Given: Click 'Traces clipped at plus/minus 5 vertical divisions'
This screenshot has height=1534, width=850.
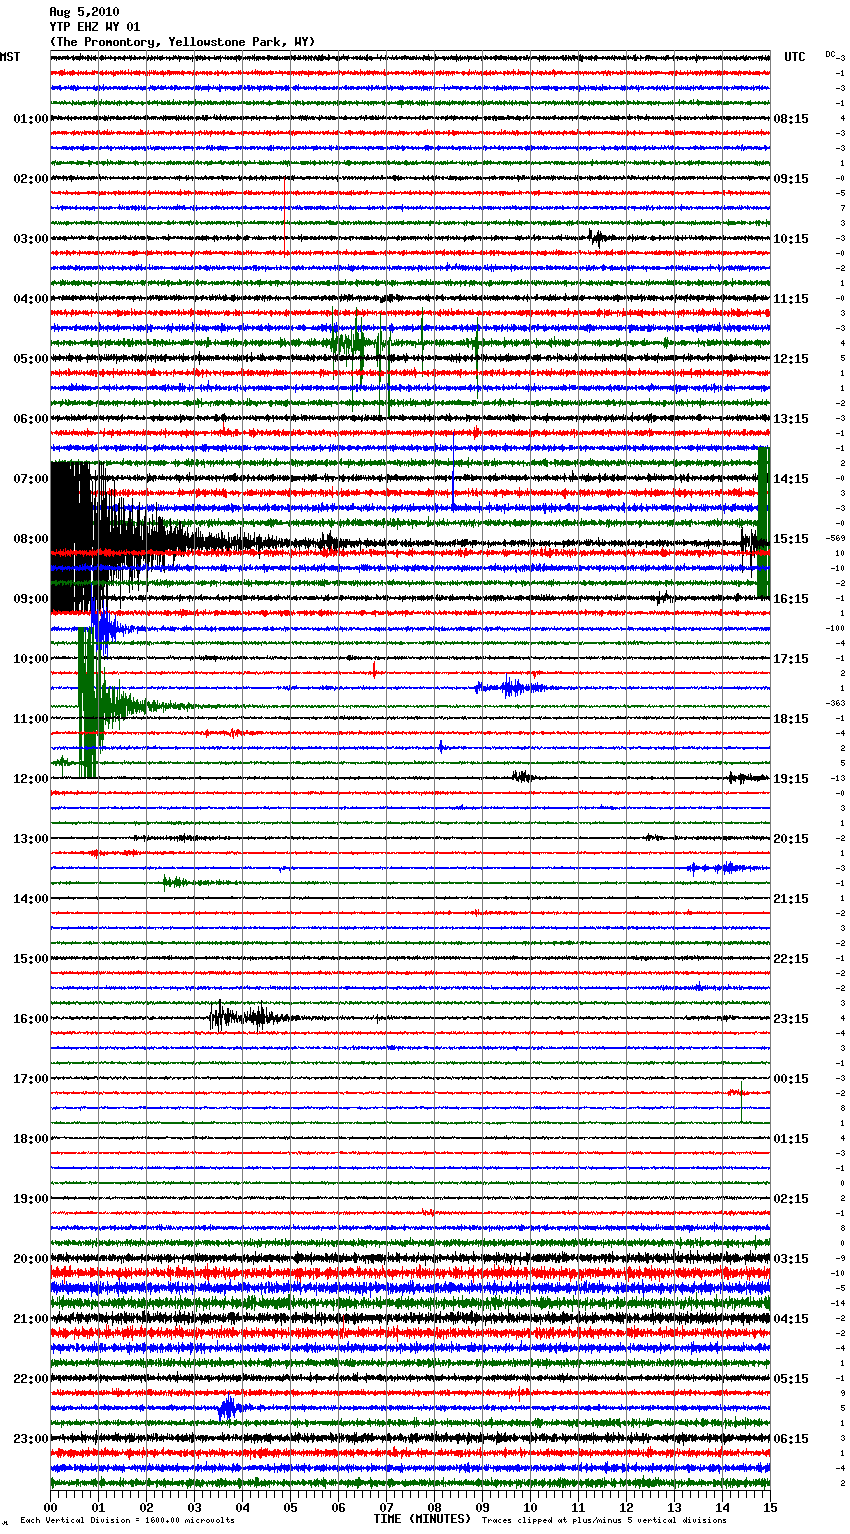Looking at the screenshot, I should 604,1520.
